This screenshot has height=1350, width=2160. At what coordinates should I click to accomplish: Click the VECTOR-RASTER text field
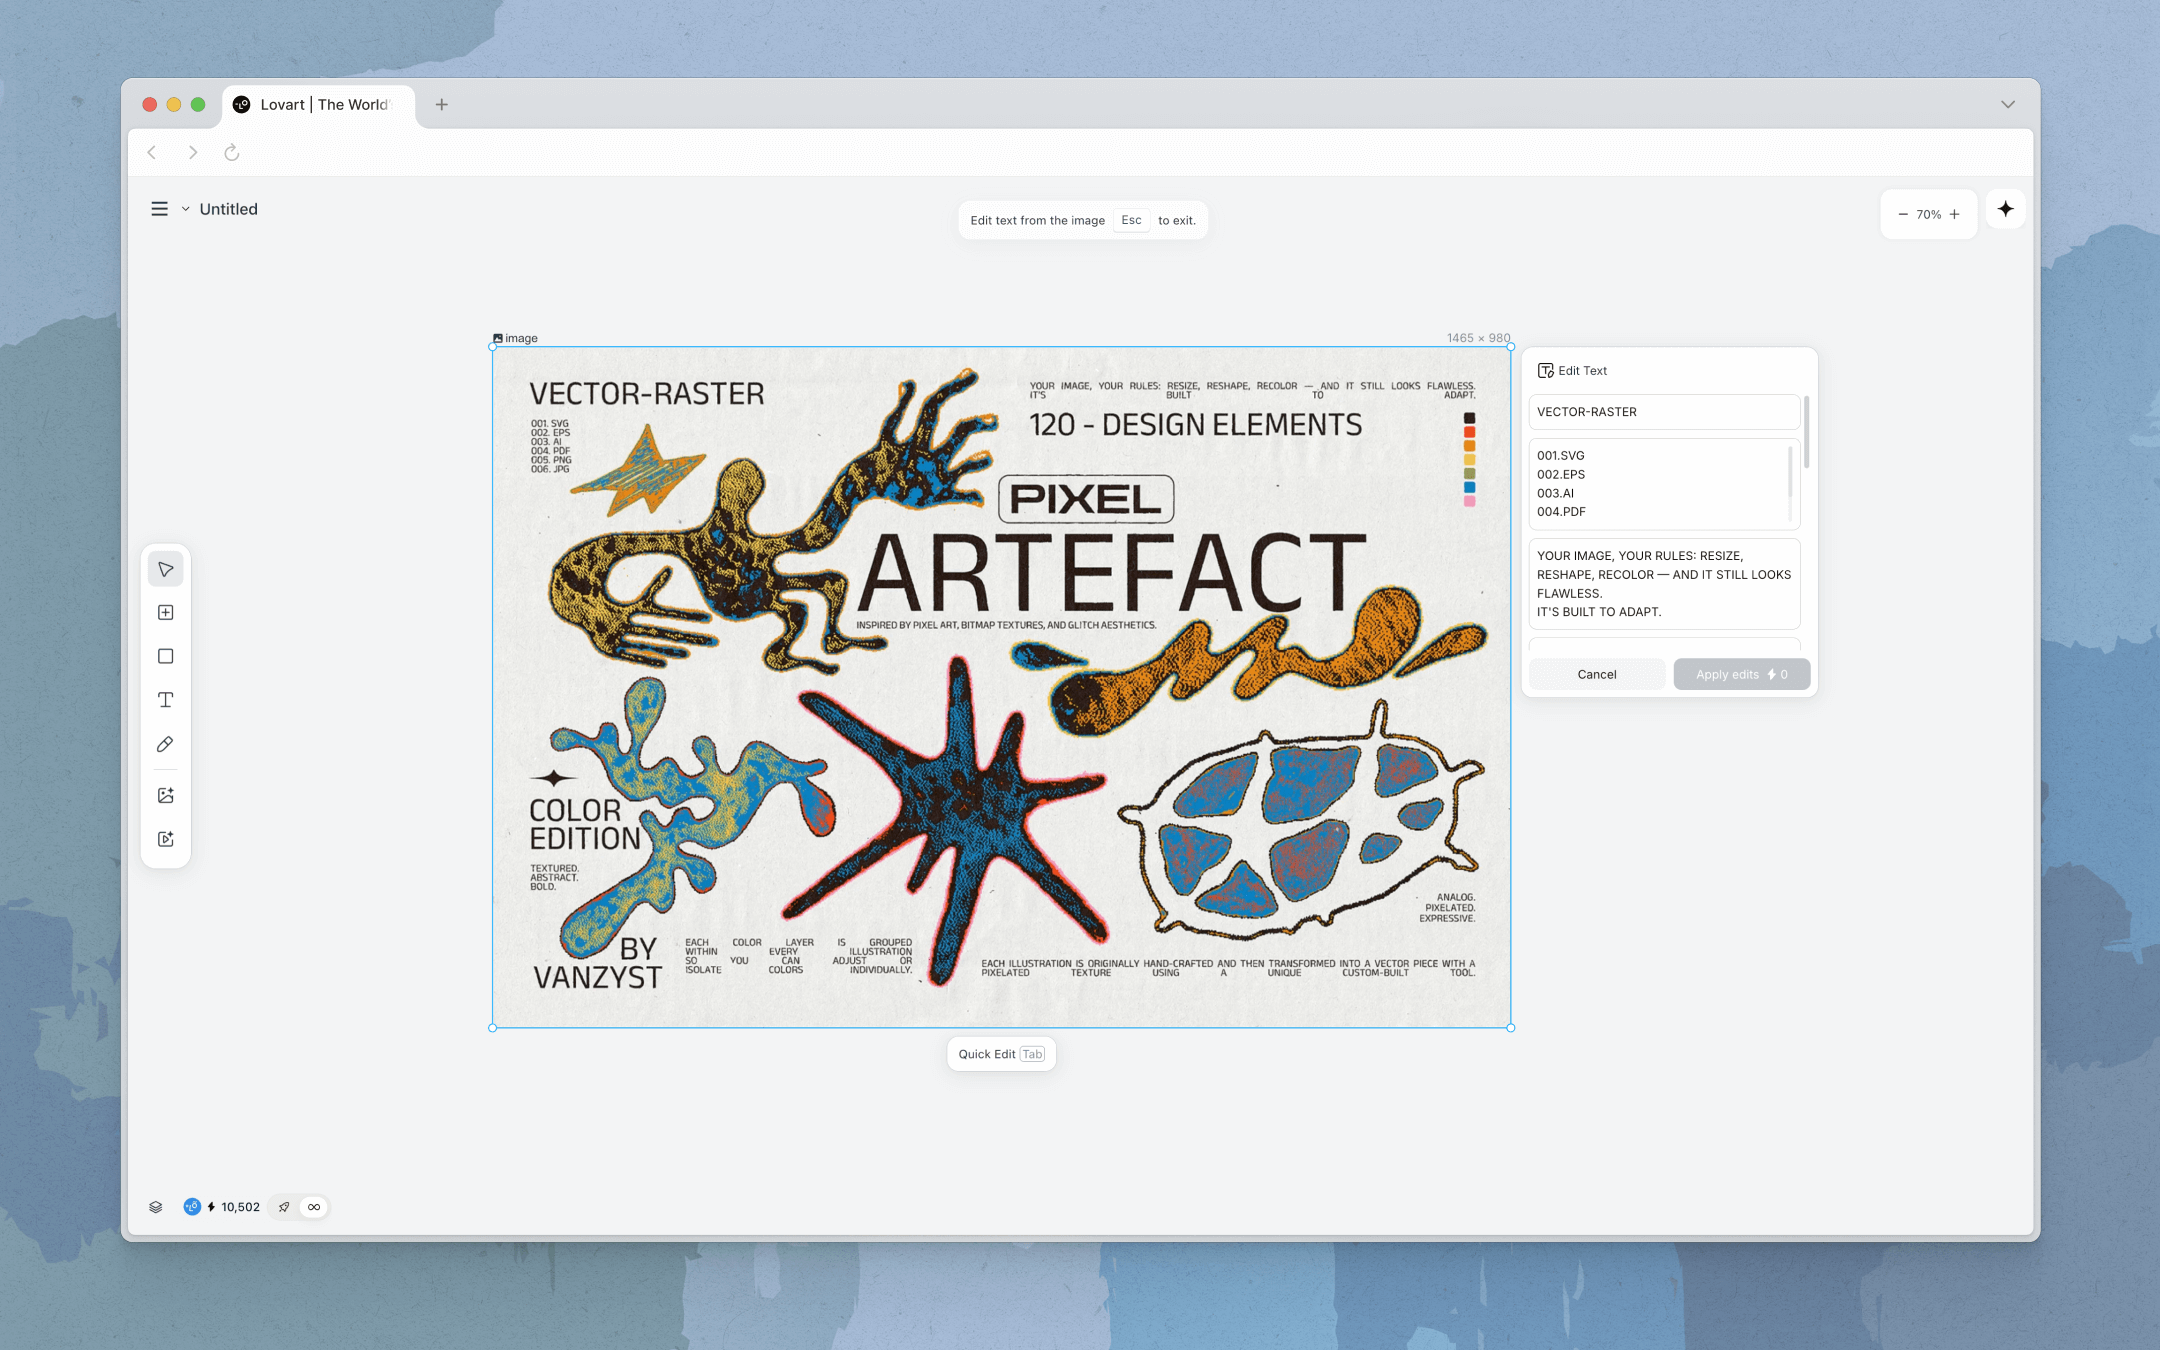[x=1663, y=412]
